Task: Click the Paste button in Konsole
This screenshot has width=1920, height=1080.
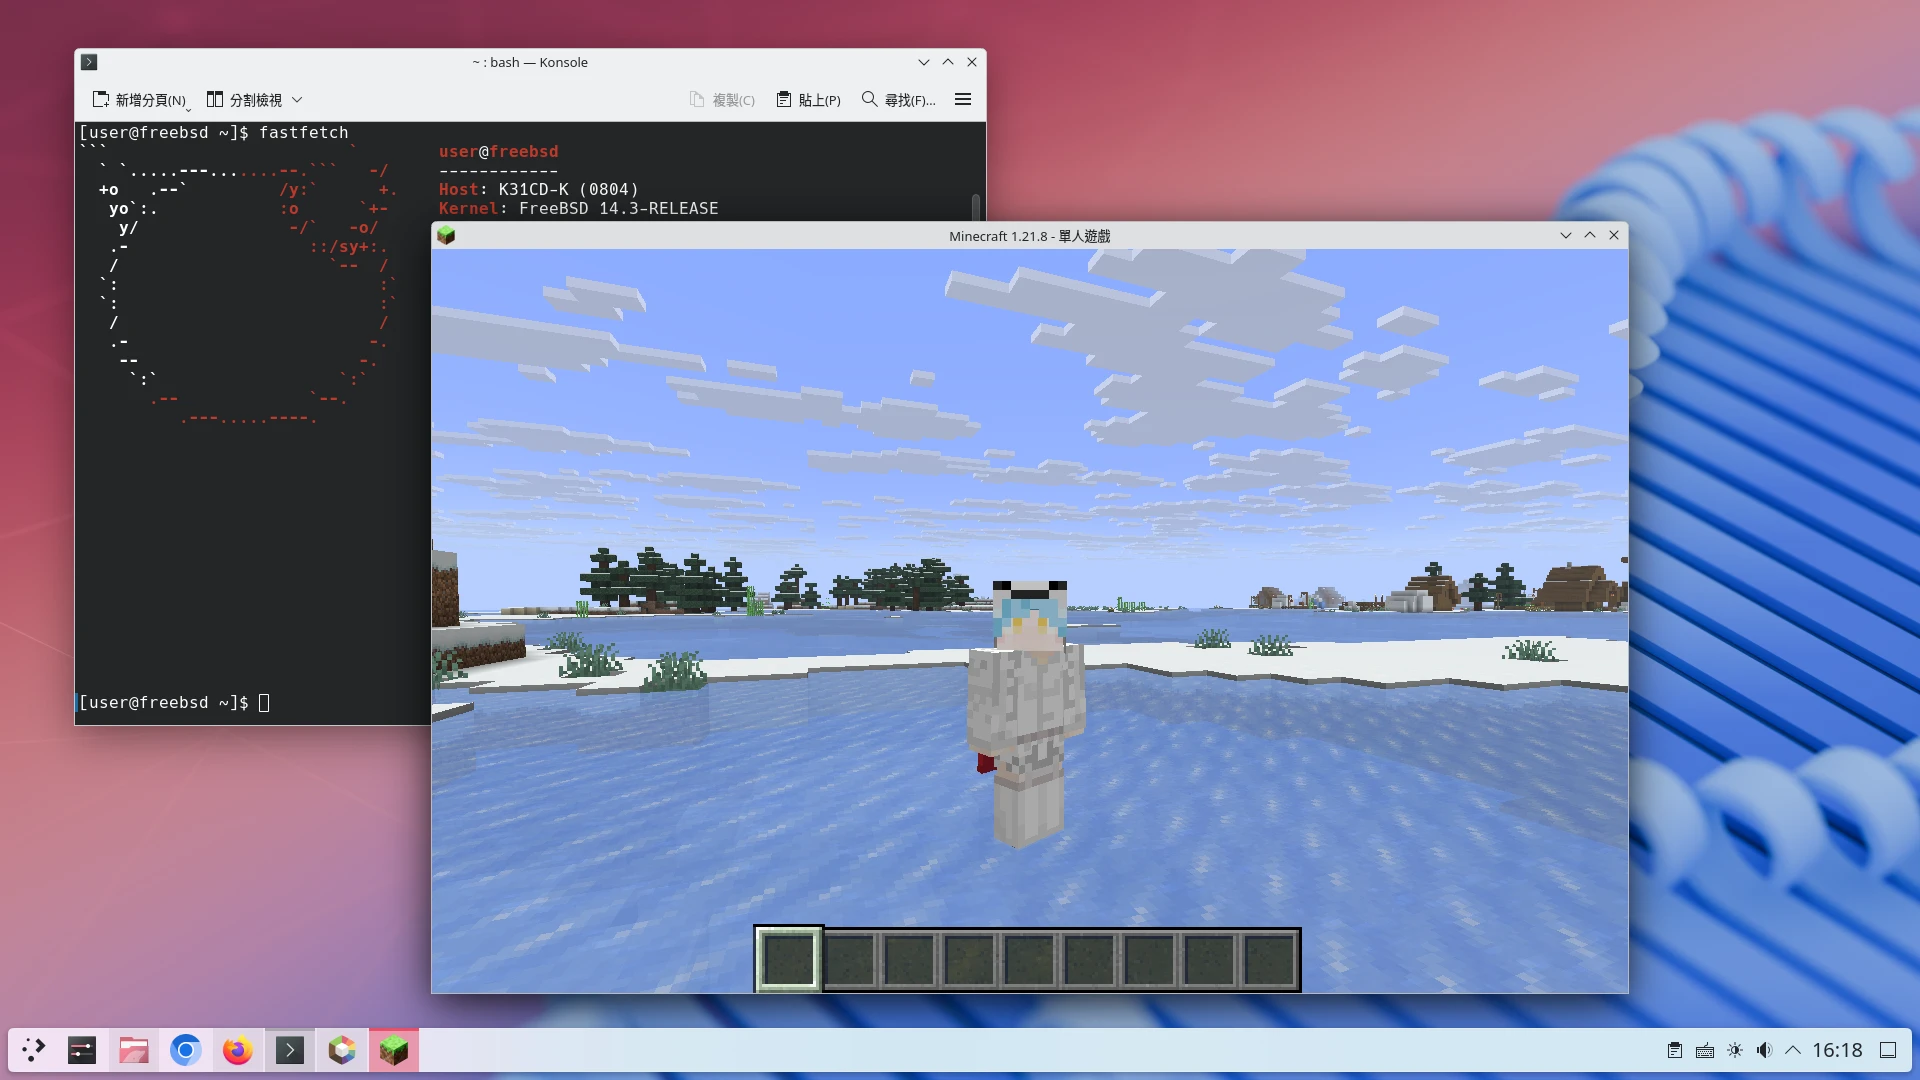Action: [808, 100]
